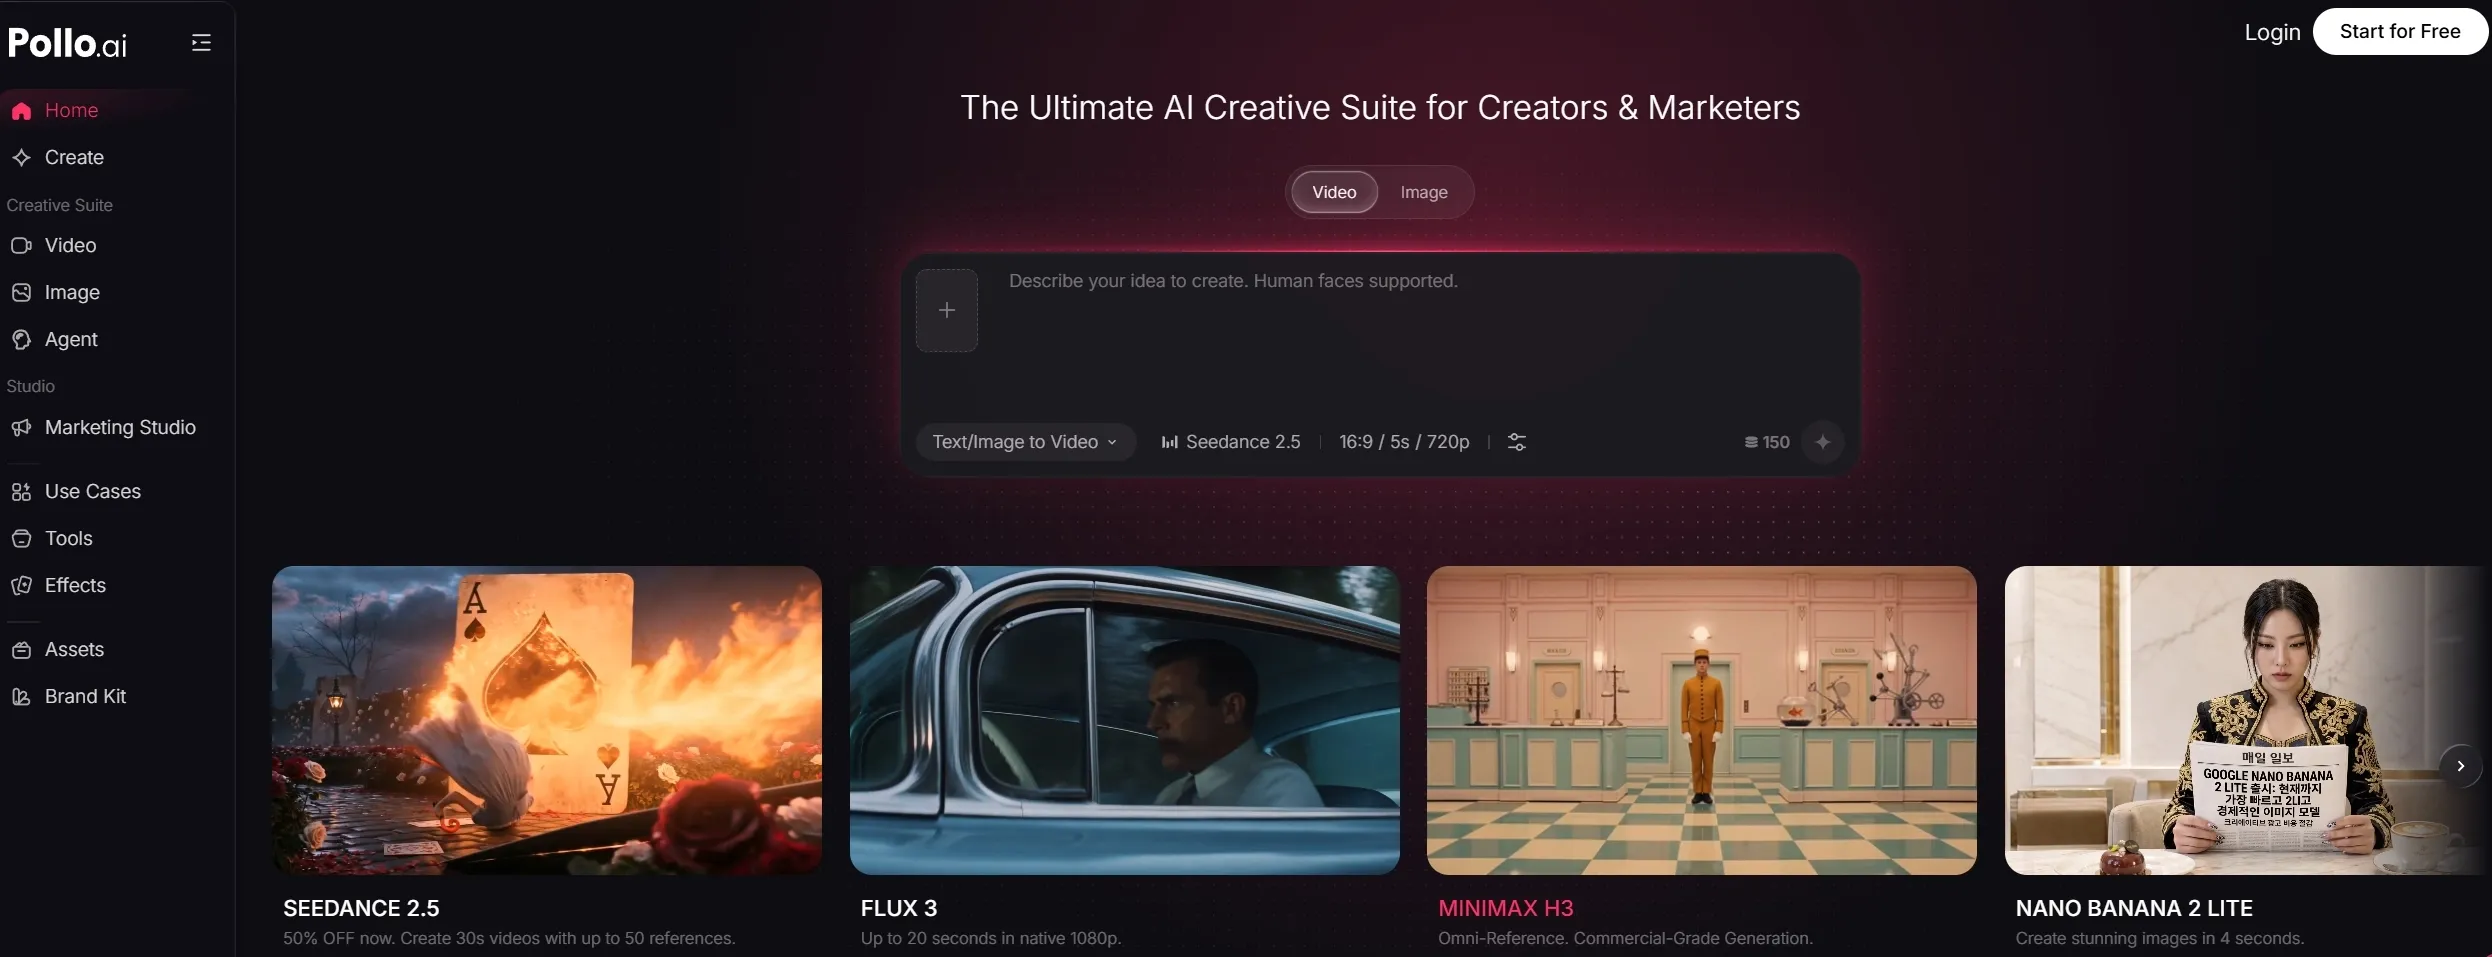
Task: Click the generate sparkle button
Action: tap(1822, 442)
